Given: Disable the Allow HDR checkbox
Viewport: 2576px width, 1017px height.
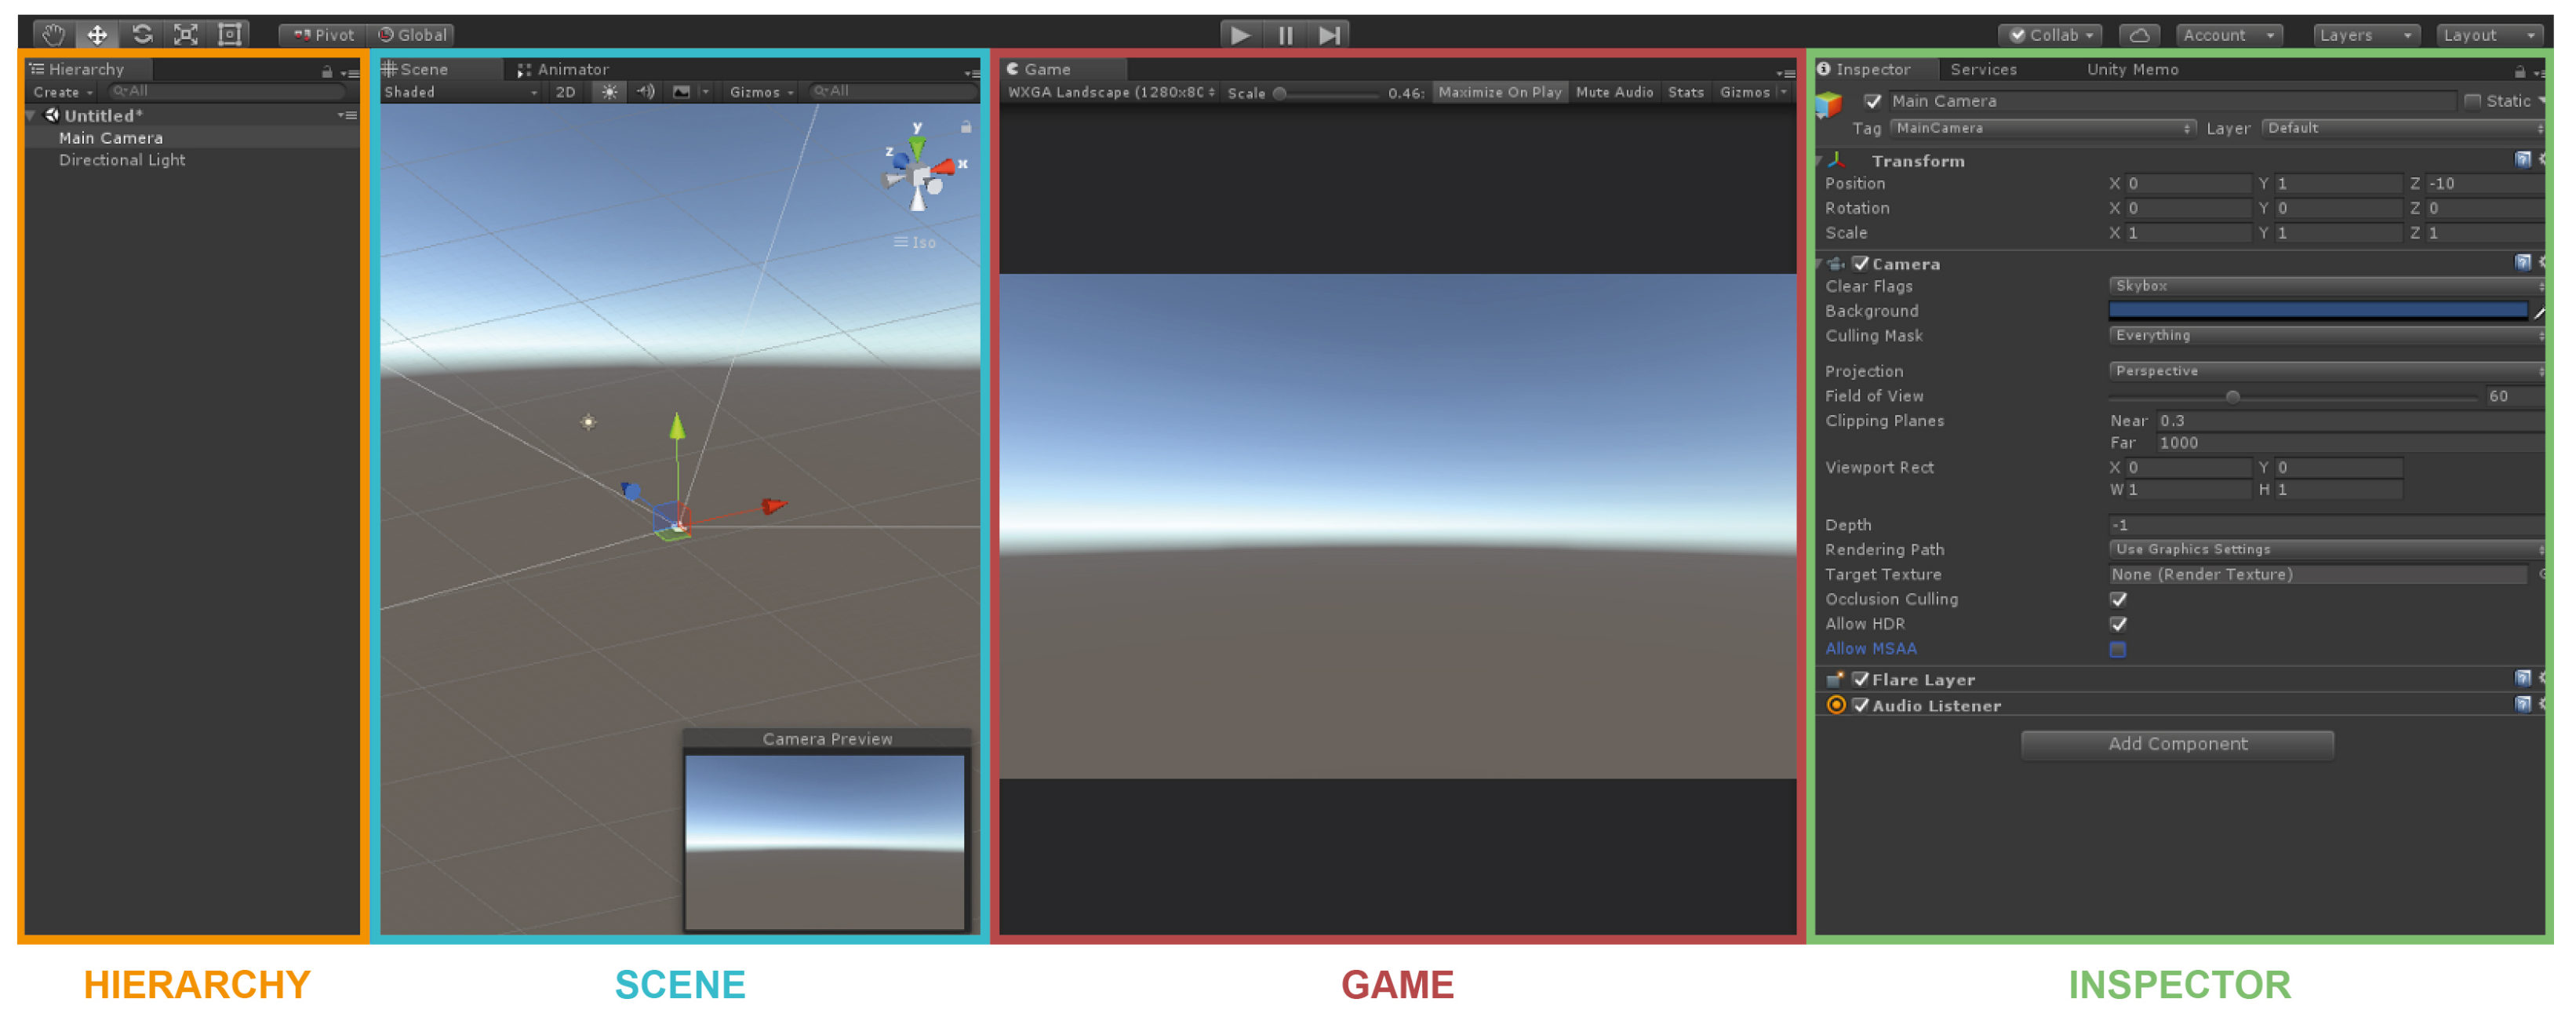Looking at the screenshot, I should coord(2117,624).
